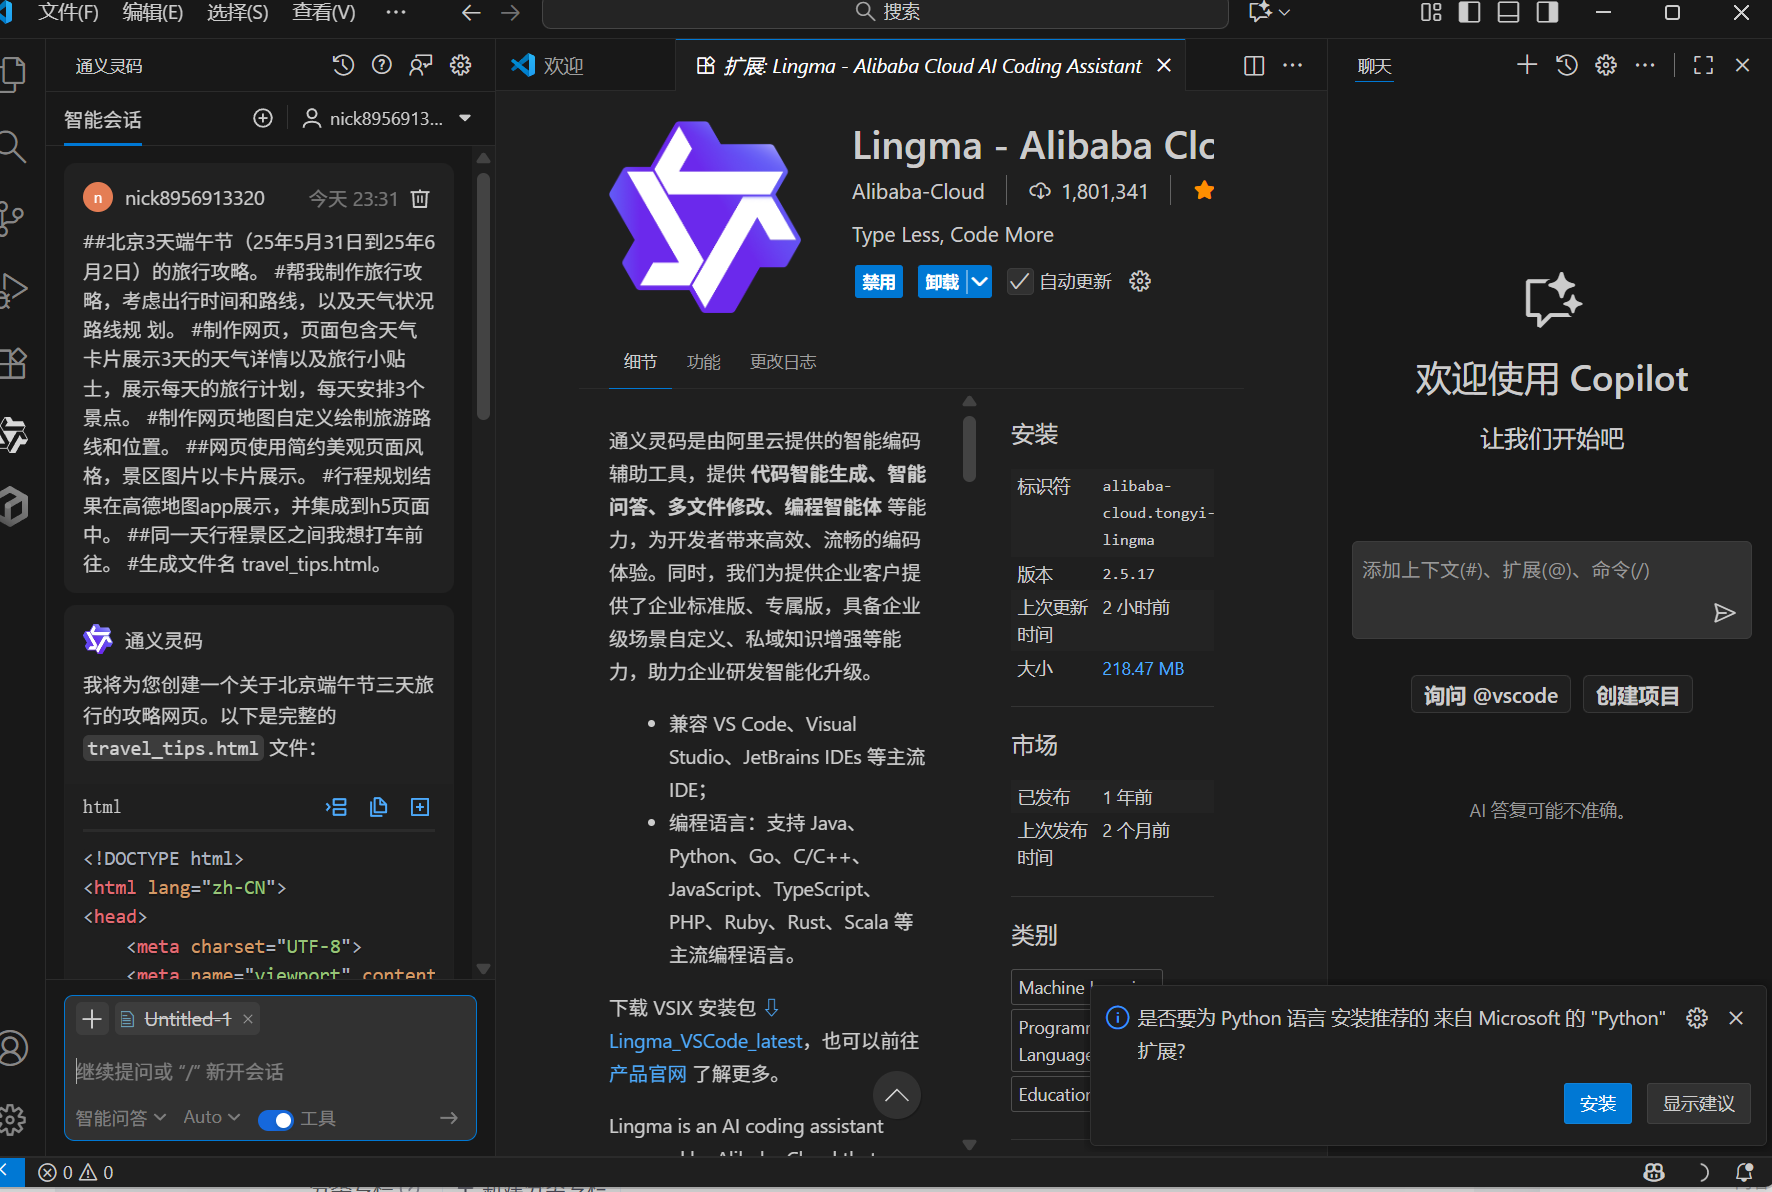Screen dimensions: 1772x1192
Task: Show Copilot chat history
Action: click(x=1567, y=65)
